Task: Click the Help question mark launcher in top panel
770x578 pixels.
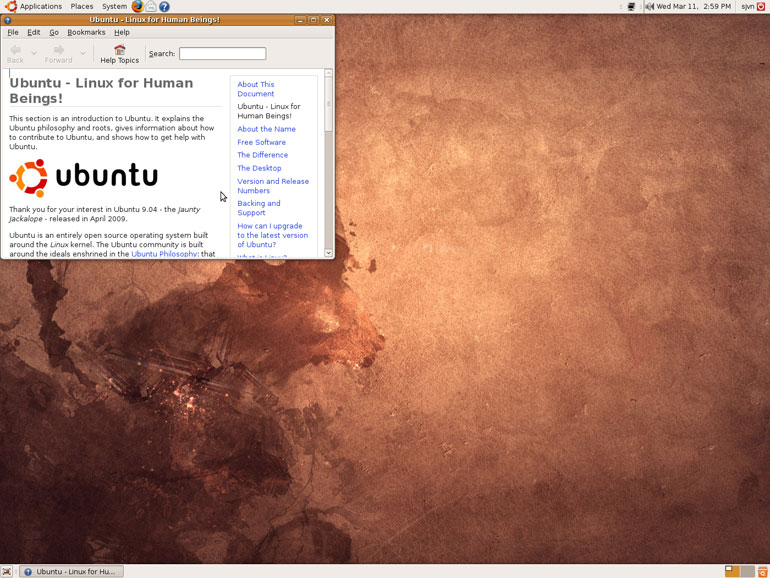Action: coord(165,6)
